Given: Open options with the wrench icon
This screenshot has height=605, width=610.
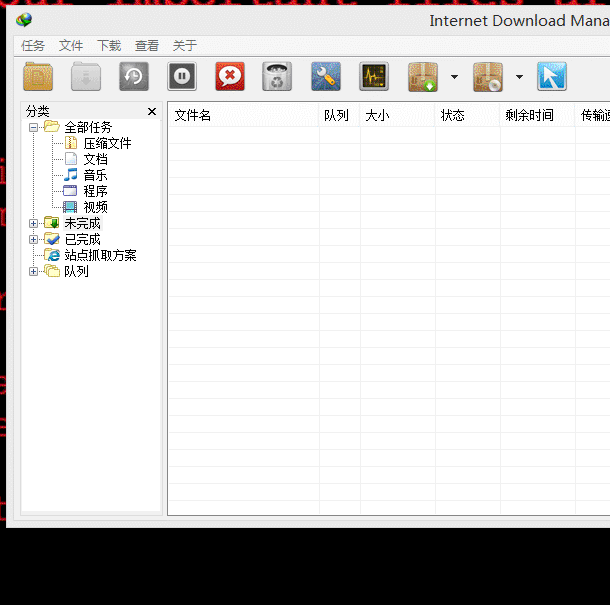Looking at the screenshot, I should [326, 76].
